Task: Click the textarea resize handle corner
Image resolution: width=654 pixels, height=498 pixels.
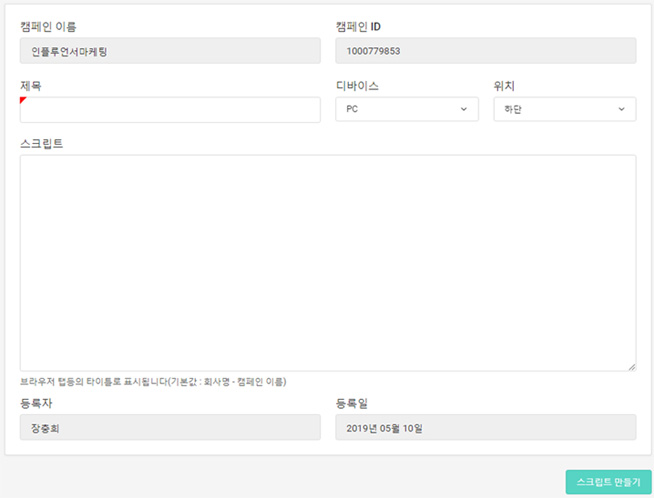Action: [x=632, y=367]
